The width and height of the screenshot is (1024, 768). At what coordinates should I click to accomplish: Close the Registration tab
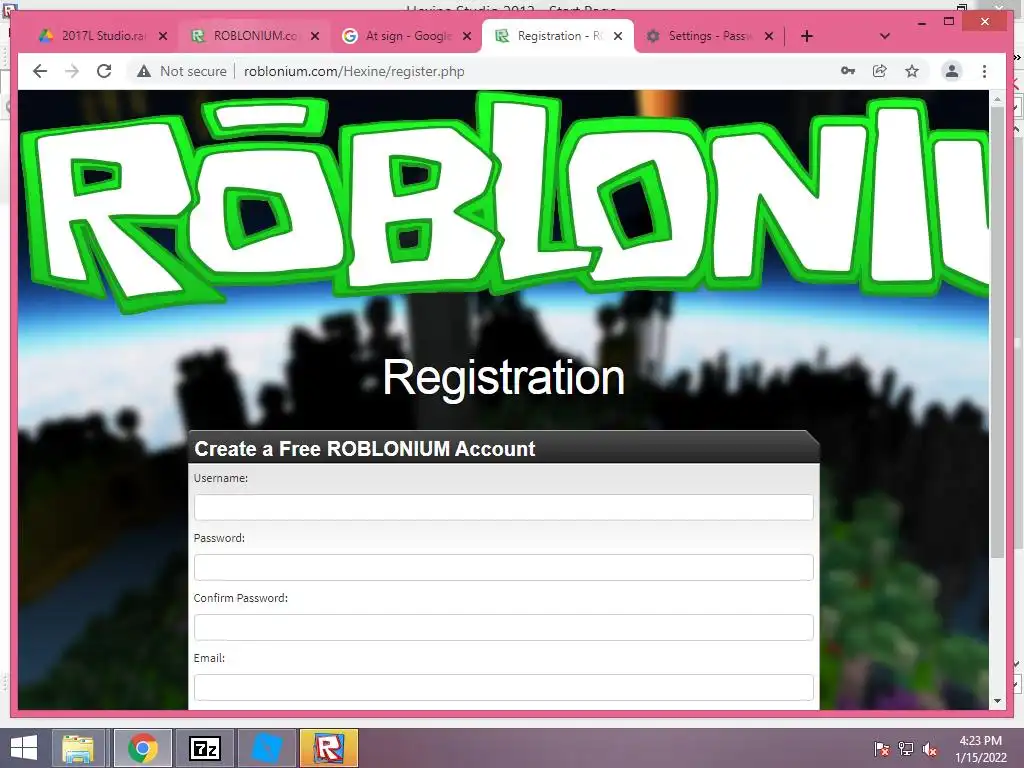618,36
